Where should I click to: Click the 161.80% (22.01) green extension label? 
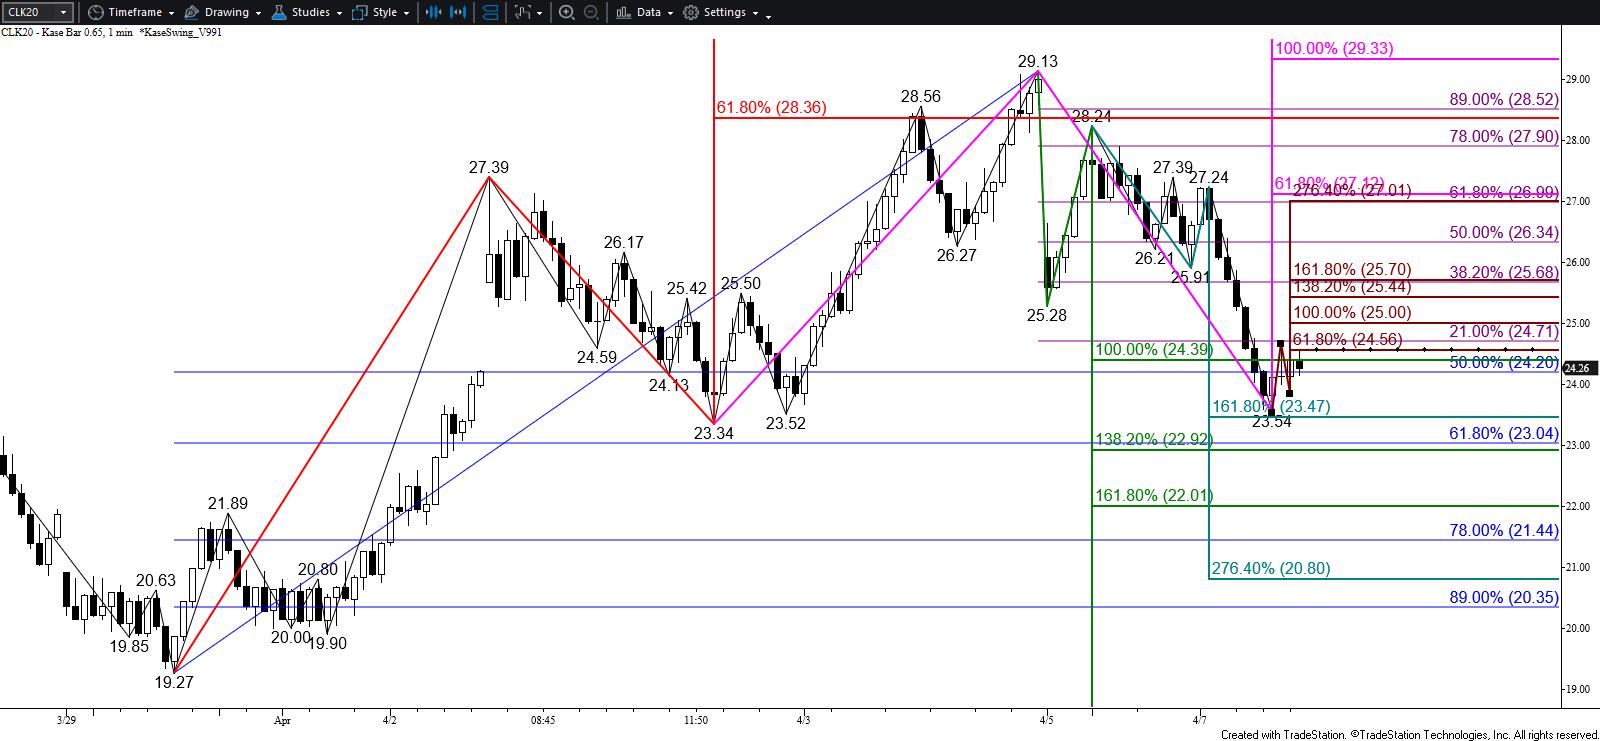1154,495
